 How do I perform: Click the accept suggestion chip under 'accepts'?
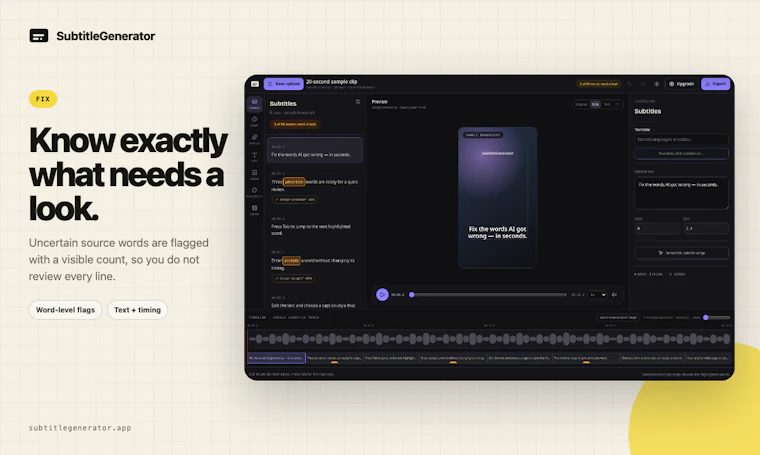(293, 278)
